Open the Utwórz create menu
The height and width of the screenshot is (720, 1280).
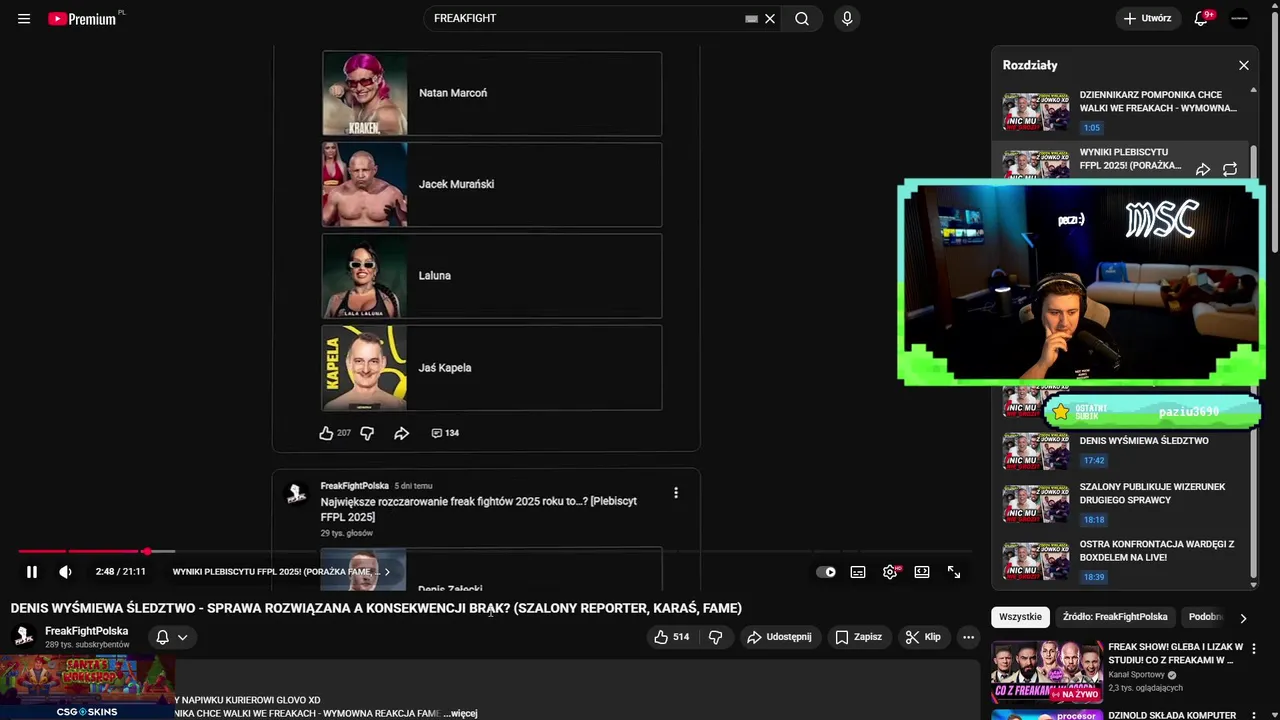pos(1148,18)
